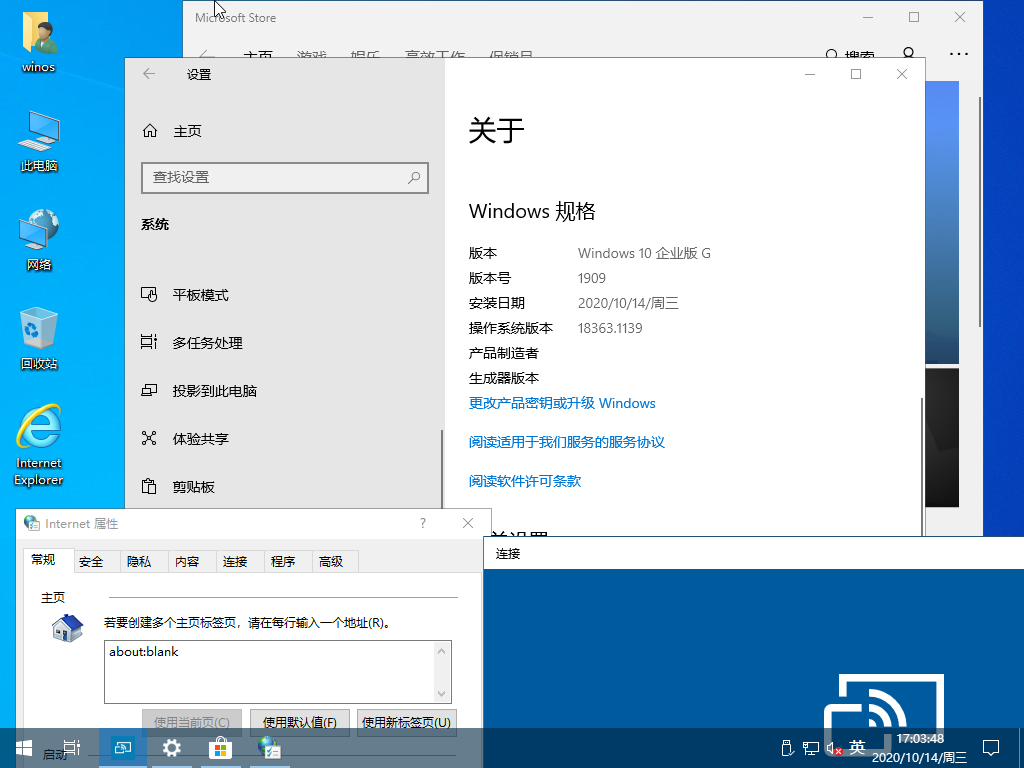Go back in the Settings window
The height and width of the screenshot is (768, 1024).
click(149, 74)
